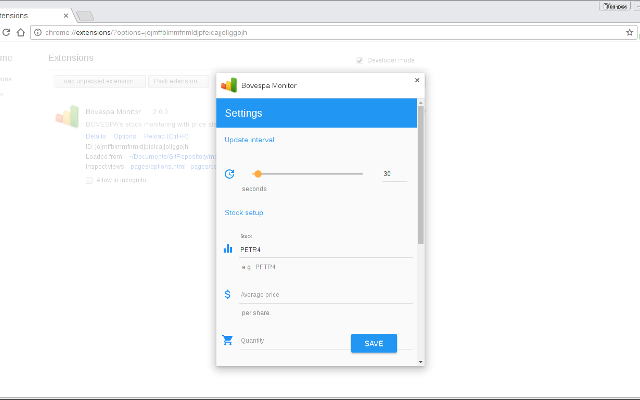This screenshot has width=640, height=400.
Task: Click scrollbar down arrow in settings dialog
Action: click(x=420, y=362)
